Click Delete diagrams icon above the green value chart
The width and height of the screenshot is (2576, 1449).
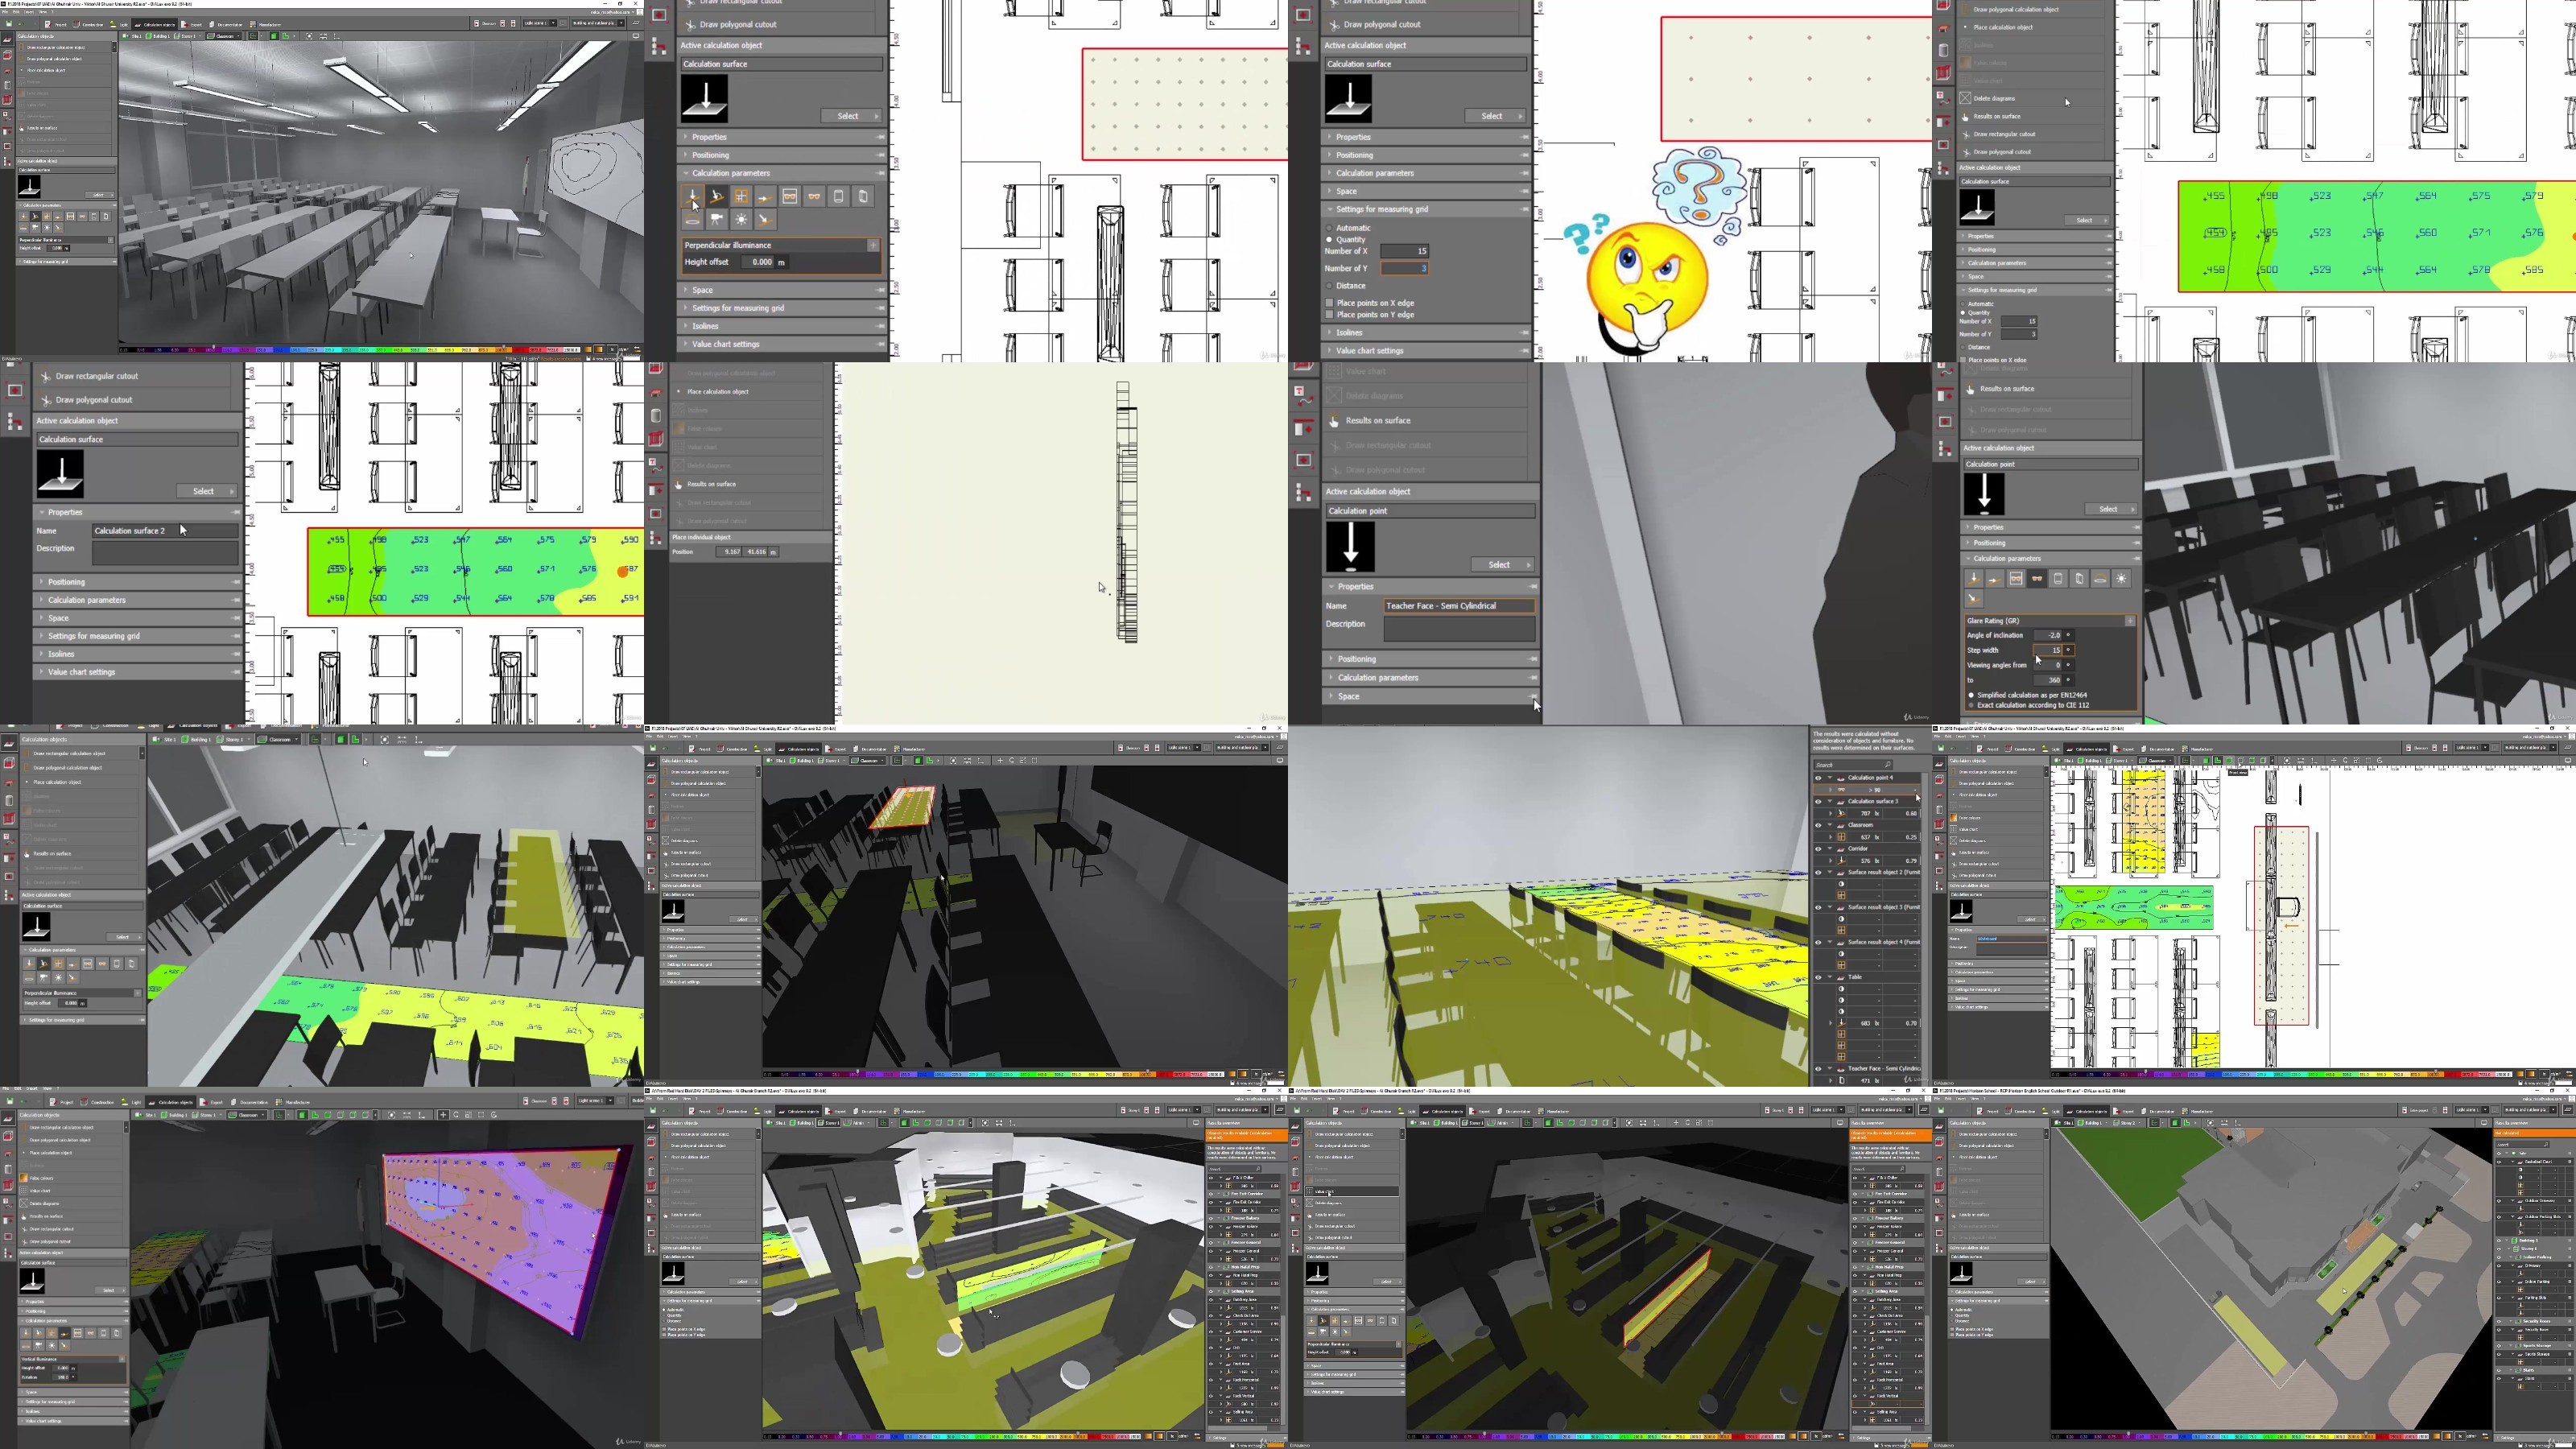[x=1965, y=98]
